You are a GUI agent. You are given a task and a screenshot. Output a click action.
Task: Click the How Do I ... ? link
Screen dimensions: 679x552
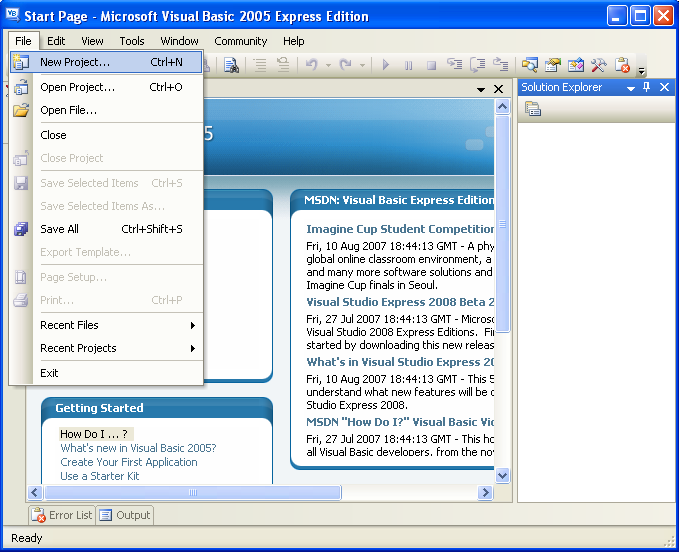(x=94, y=434)
